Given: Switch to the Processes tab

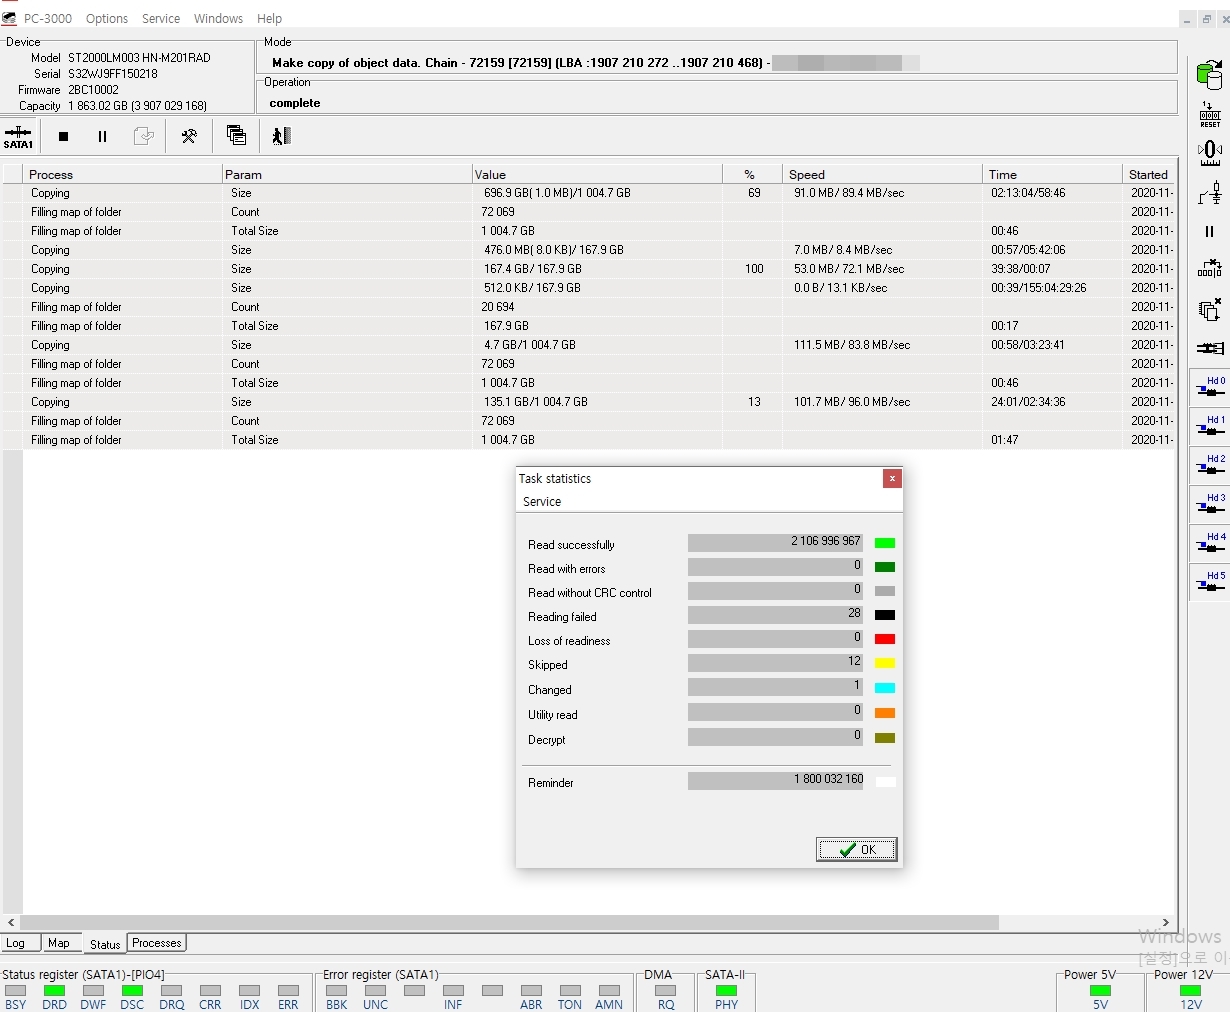Looking at the screenshot, I should (x=157, y=943).
